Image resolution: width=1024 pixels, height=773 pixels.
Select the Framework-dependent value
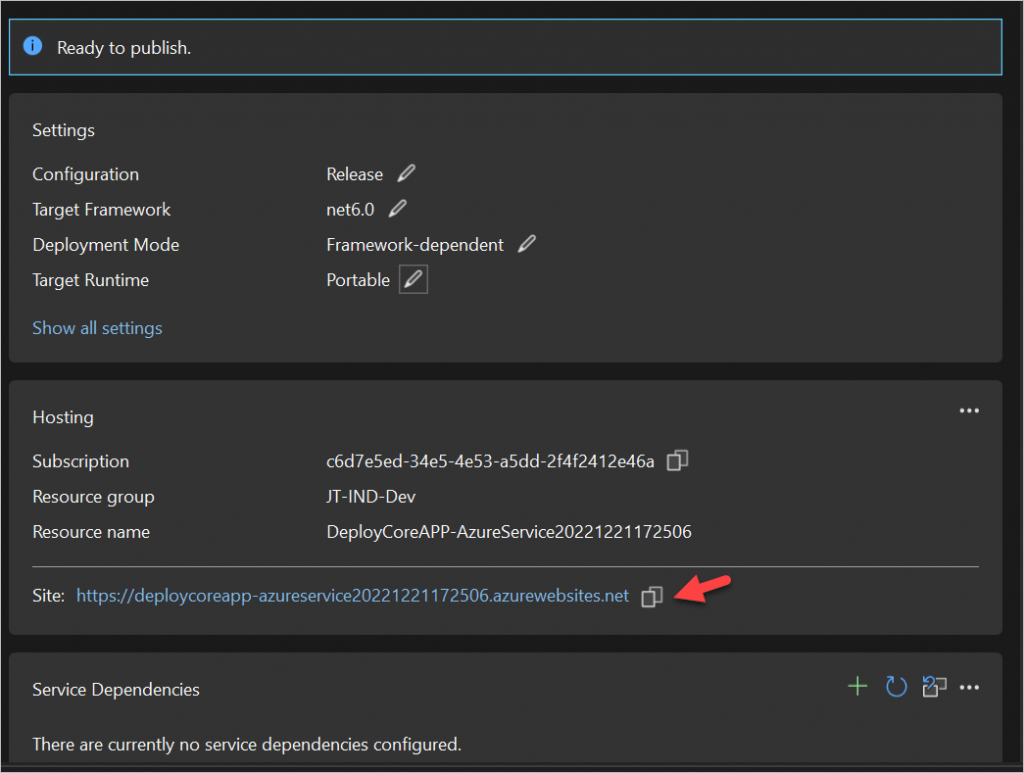click(x=415, y=245)
